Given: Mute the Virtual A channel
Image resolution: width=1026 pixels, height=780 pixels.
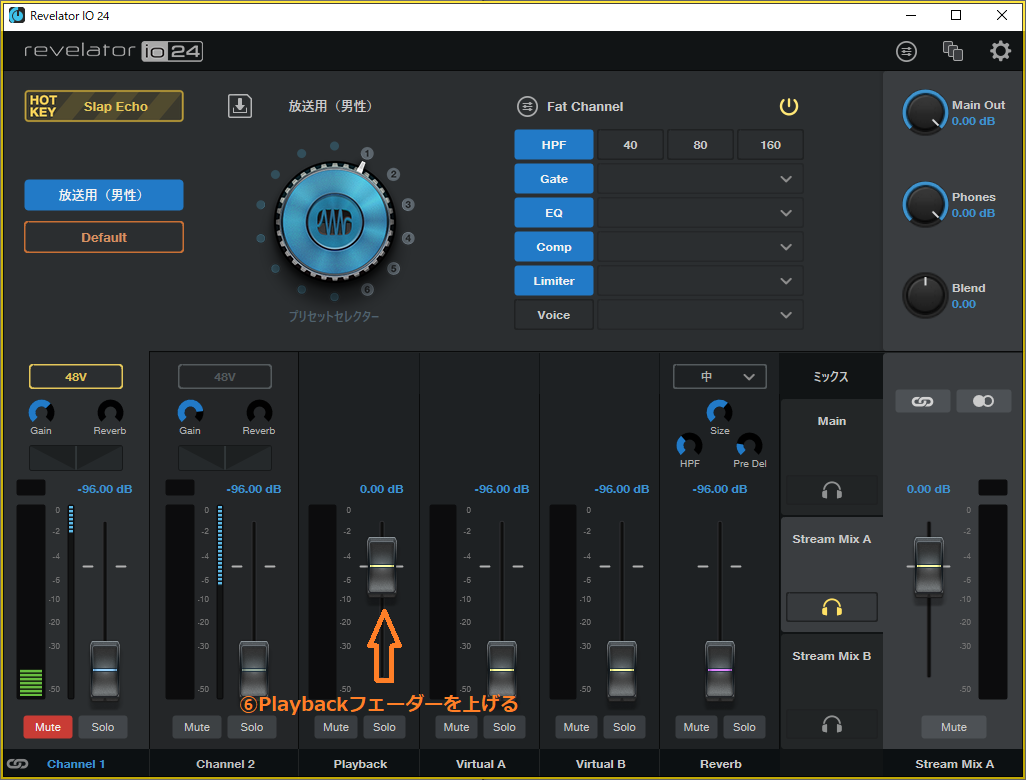Looking at the screenshot, I should pyautogui.click(x=456, y=727).
